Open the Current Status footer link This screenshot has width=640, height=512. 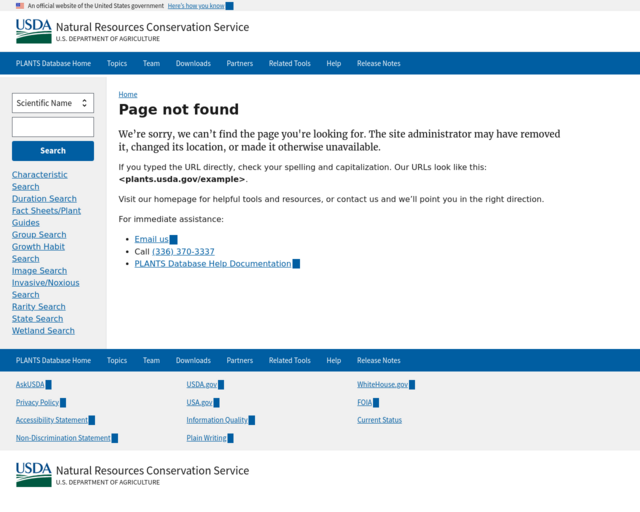[x=380, y=420]
